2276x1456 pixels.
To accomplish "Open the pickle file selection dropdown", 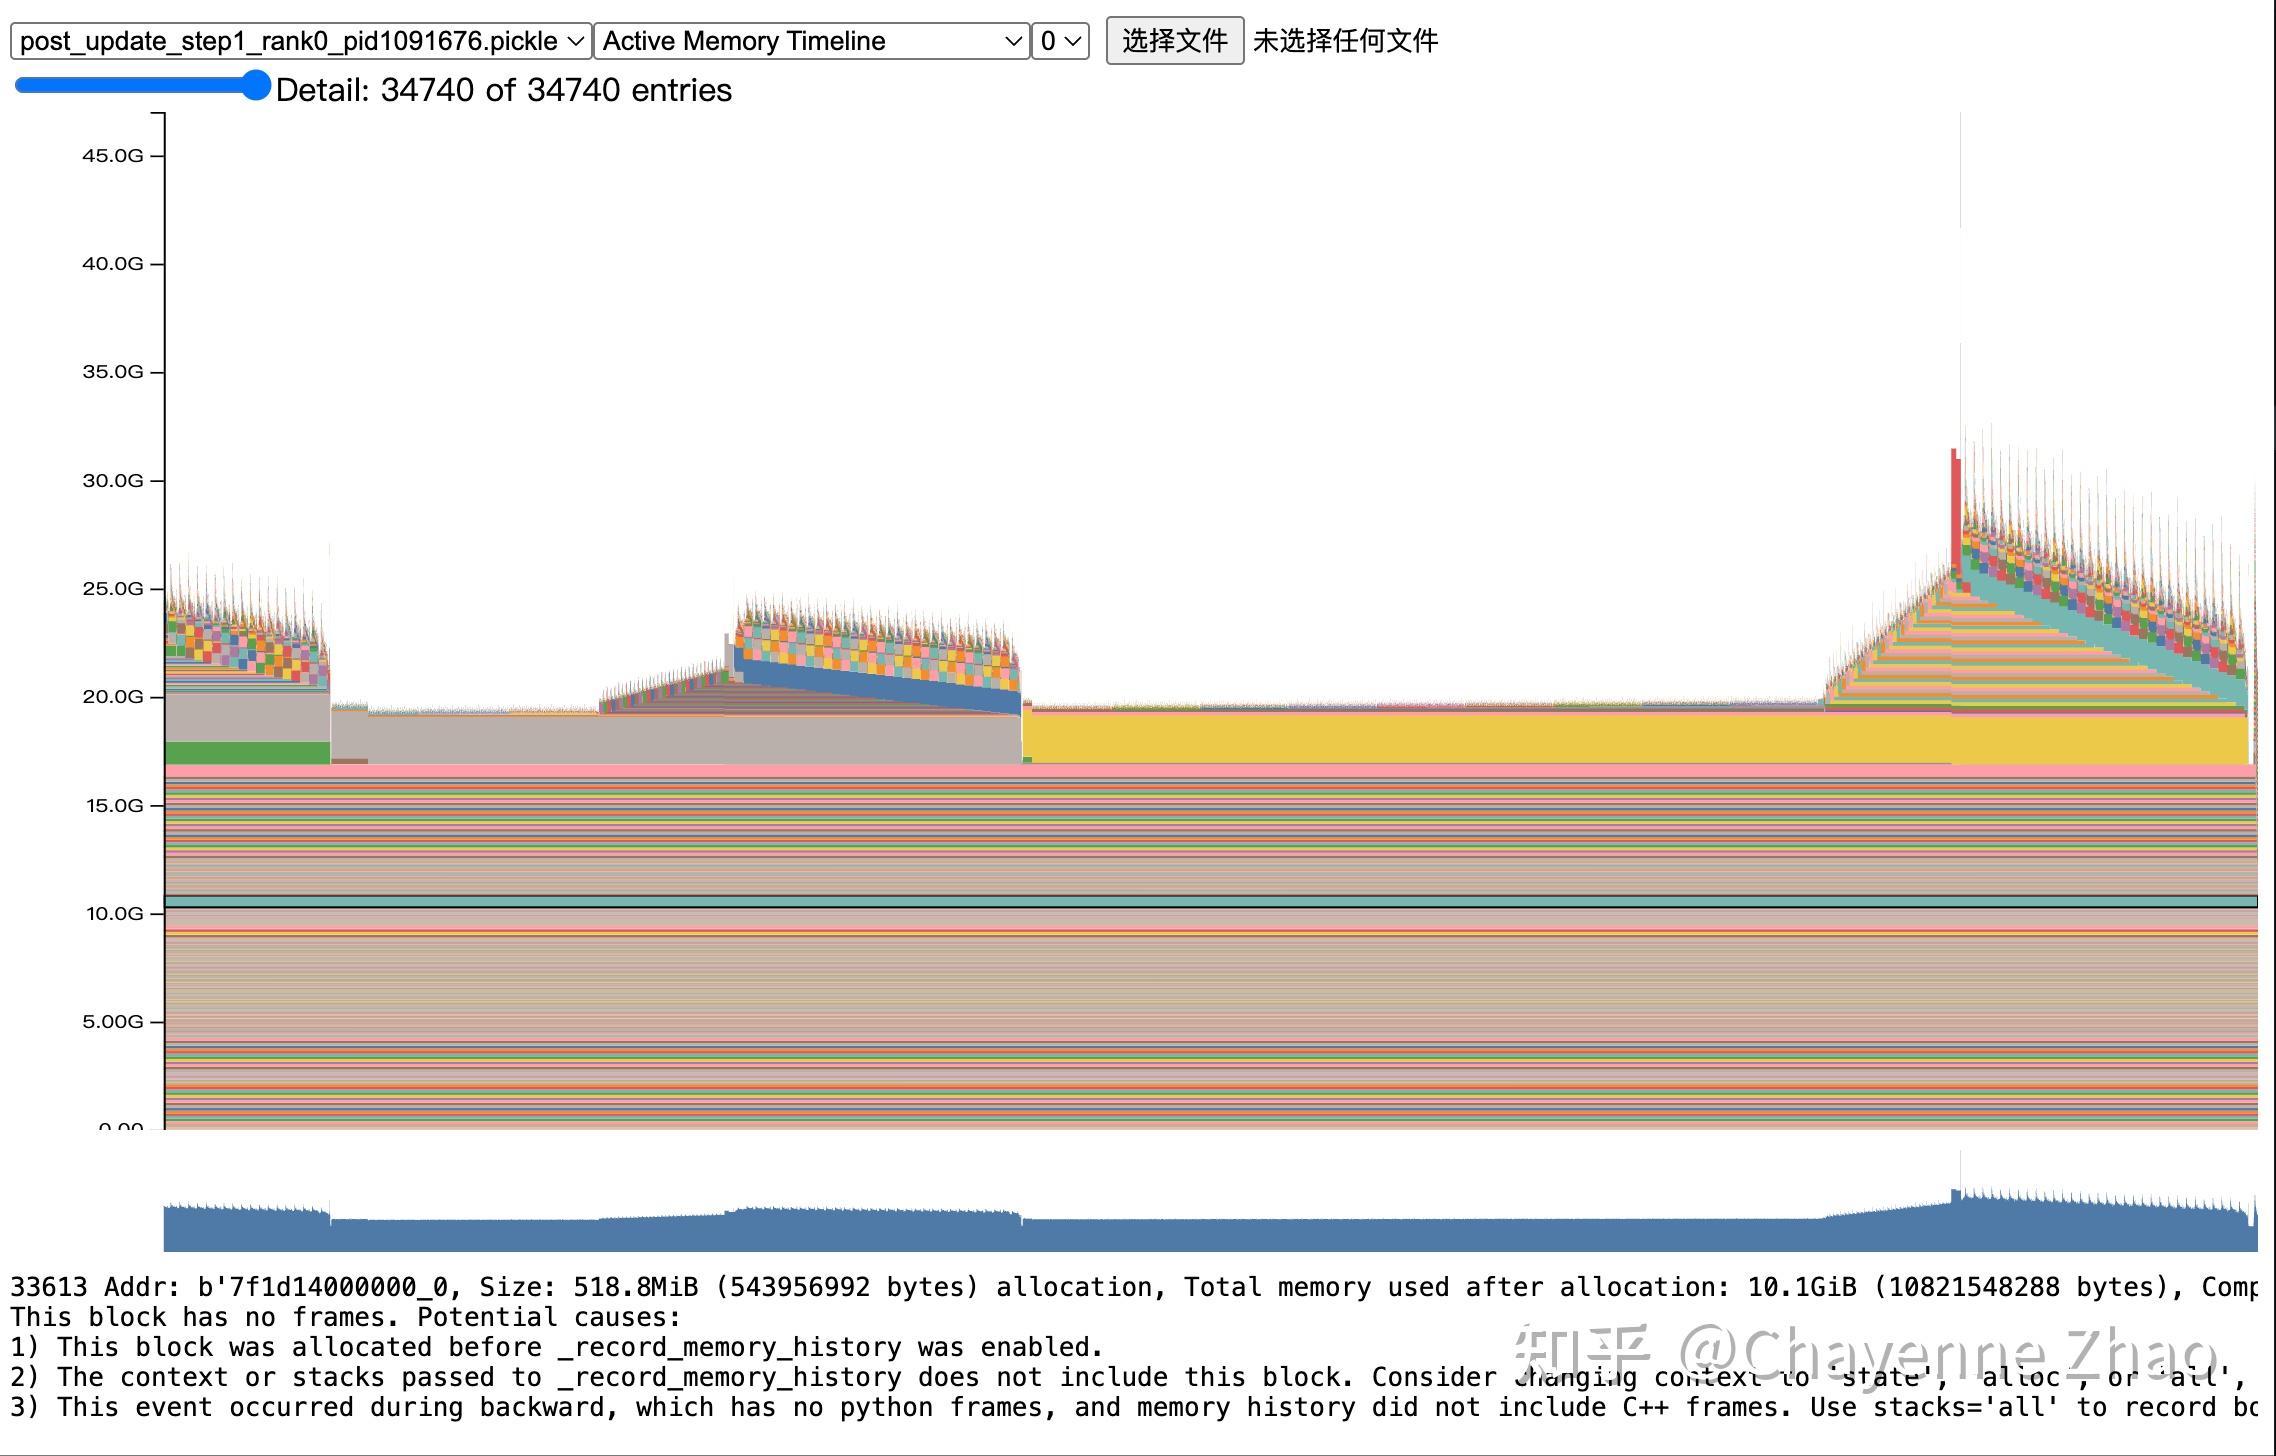I will coord(297,41).
